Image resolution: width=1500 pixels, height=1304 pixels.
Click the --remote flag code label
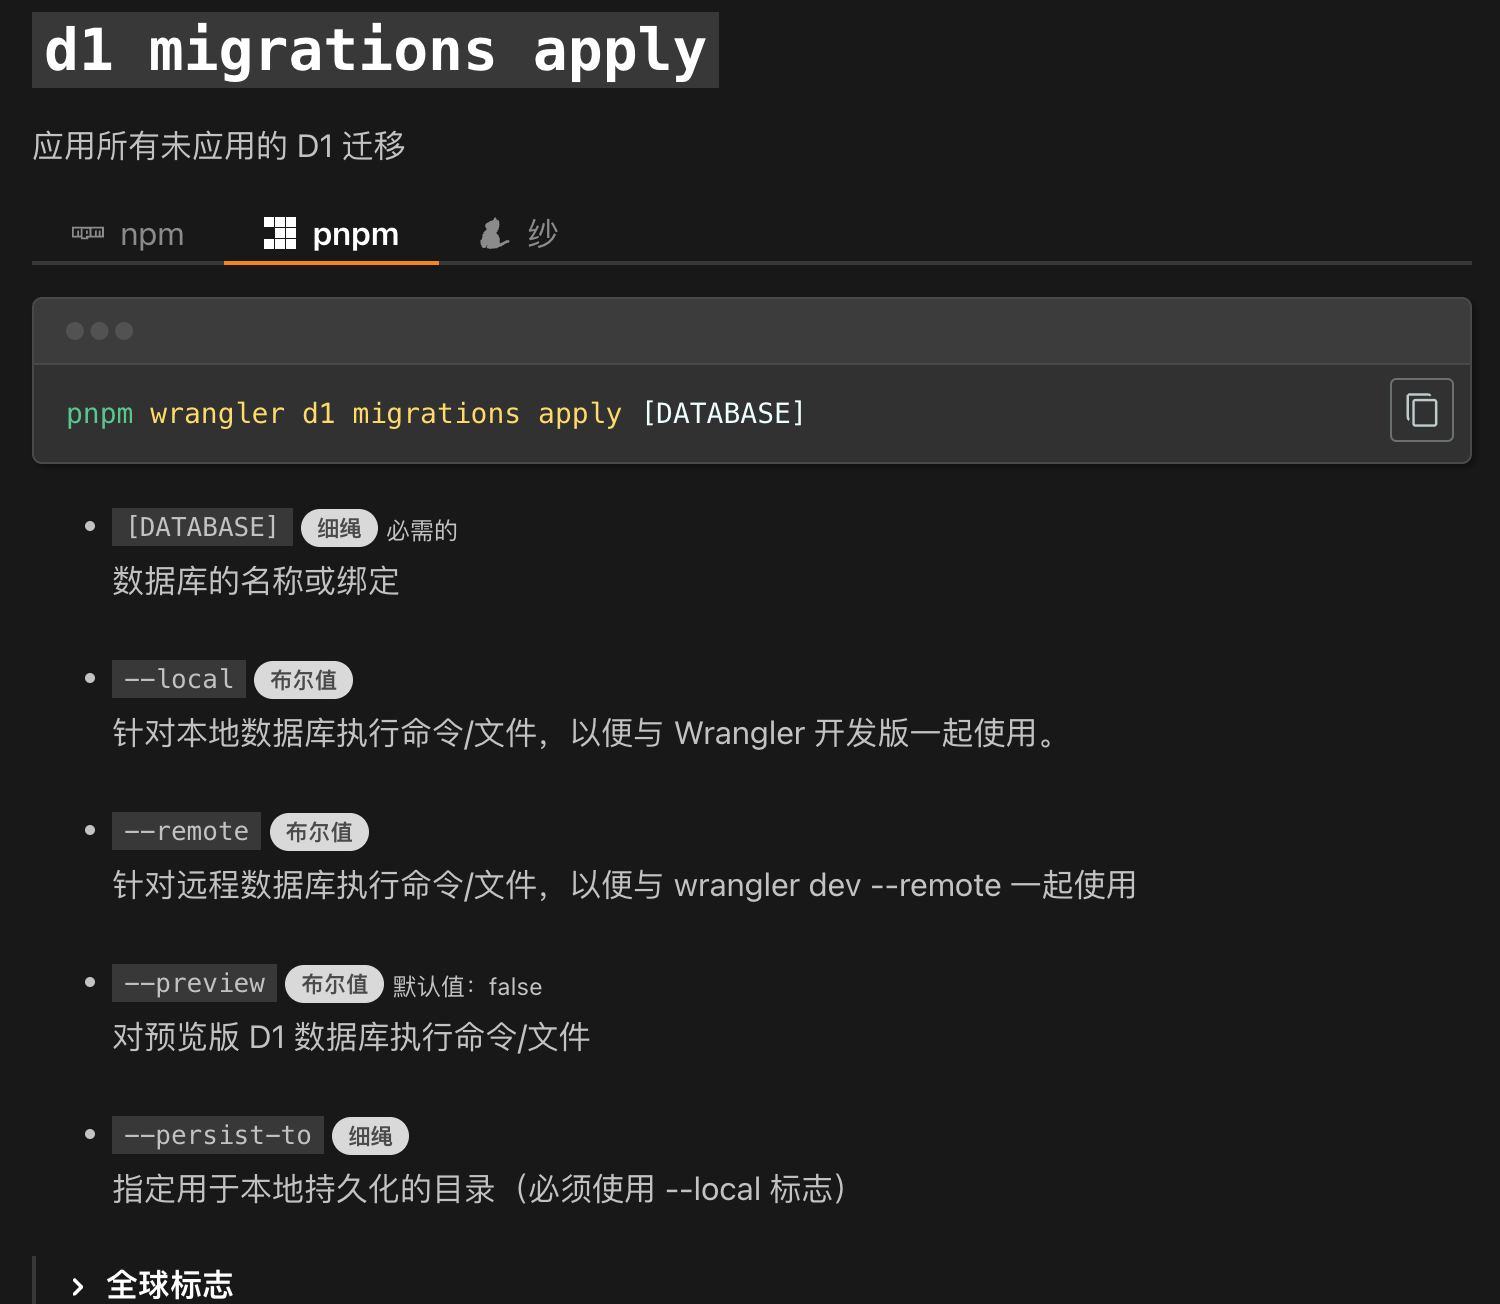[x=186, y=831]
